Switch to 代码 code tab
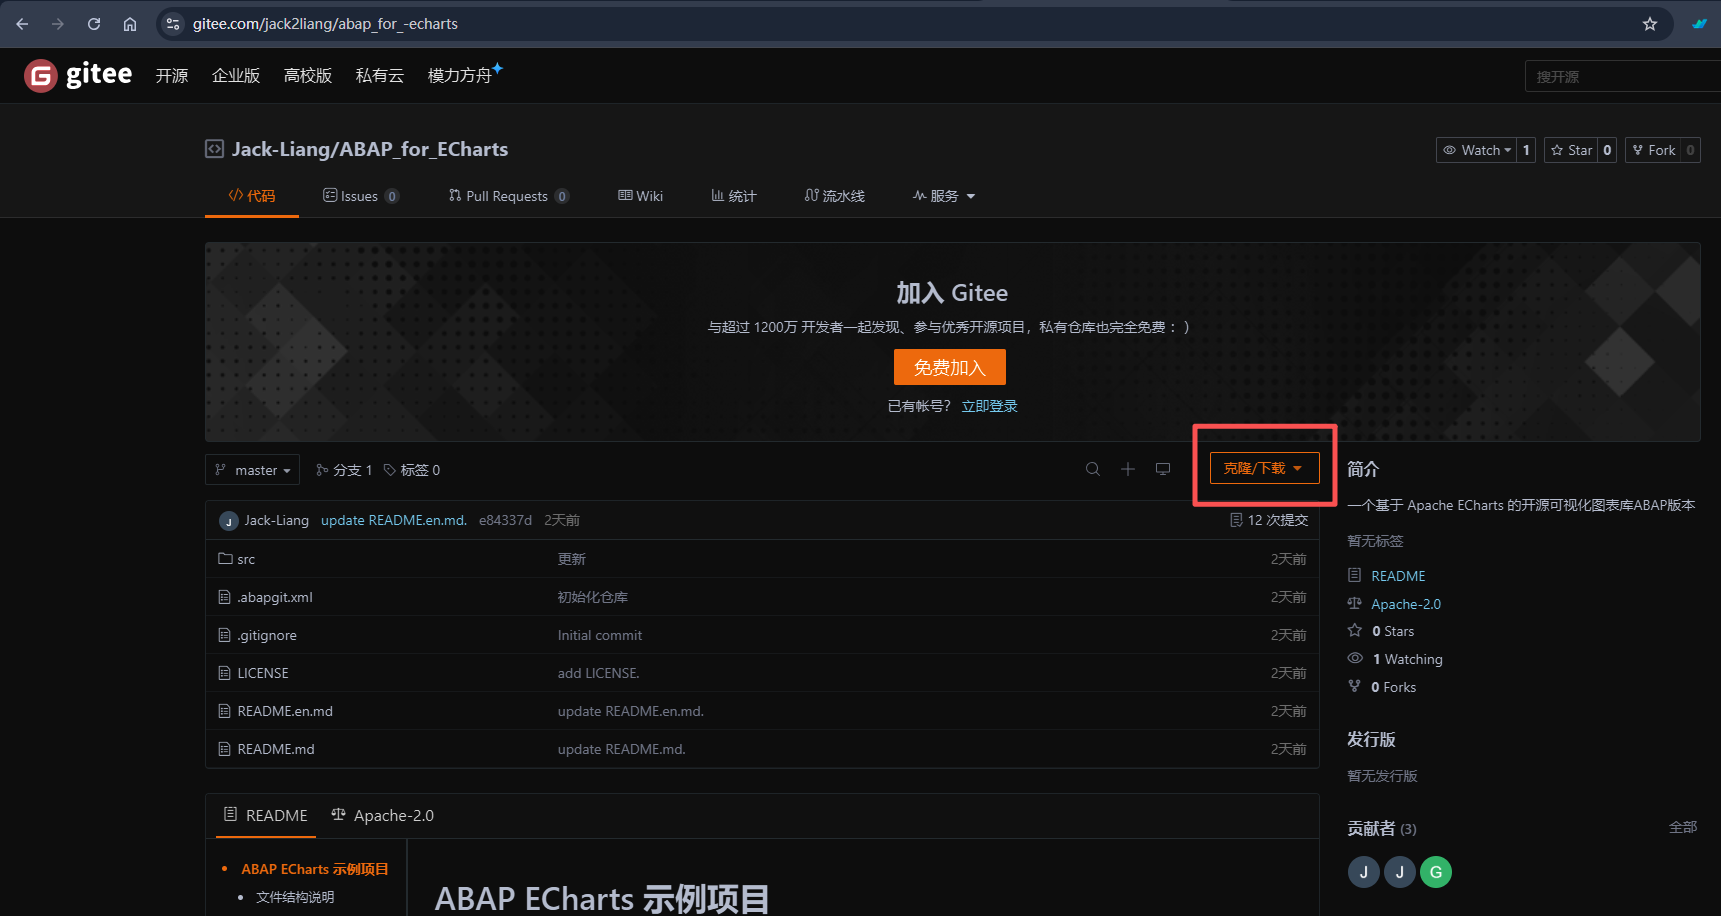This screenshot has height=916, width=1721. coord(252,196)
